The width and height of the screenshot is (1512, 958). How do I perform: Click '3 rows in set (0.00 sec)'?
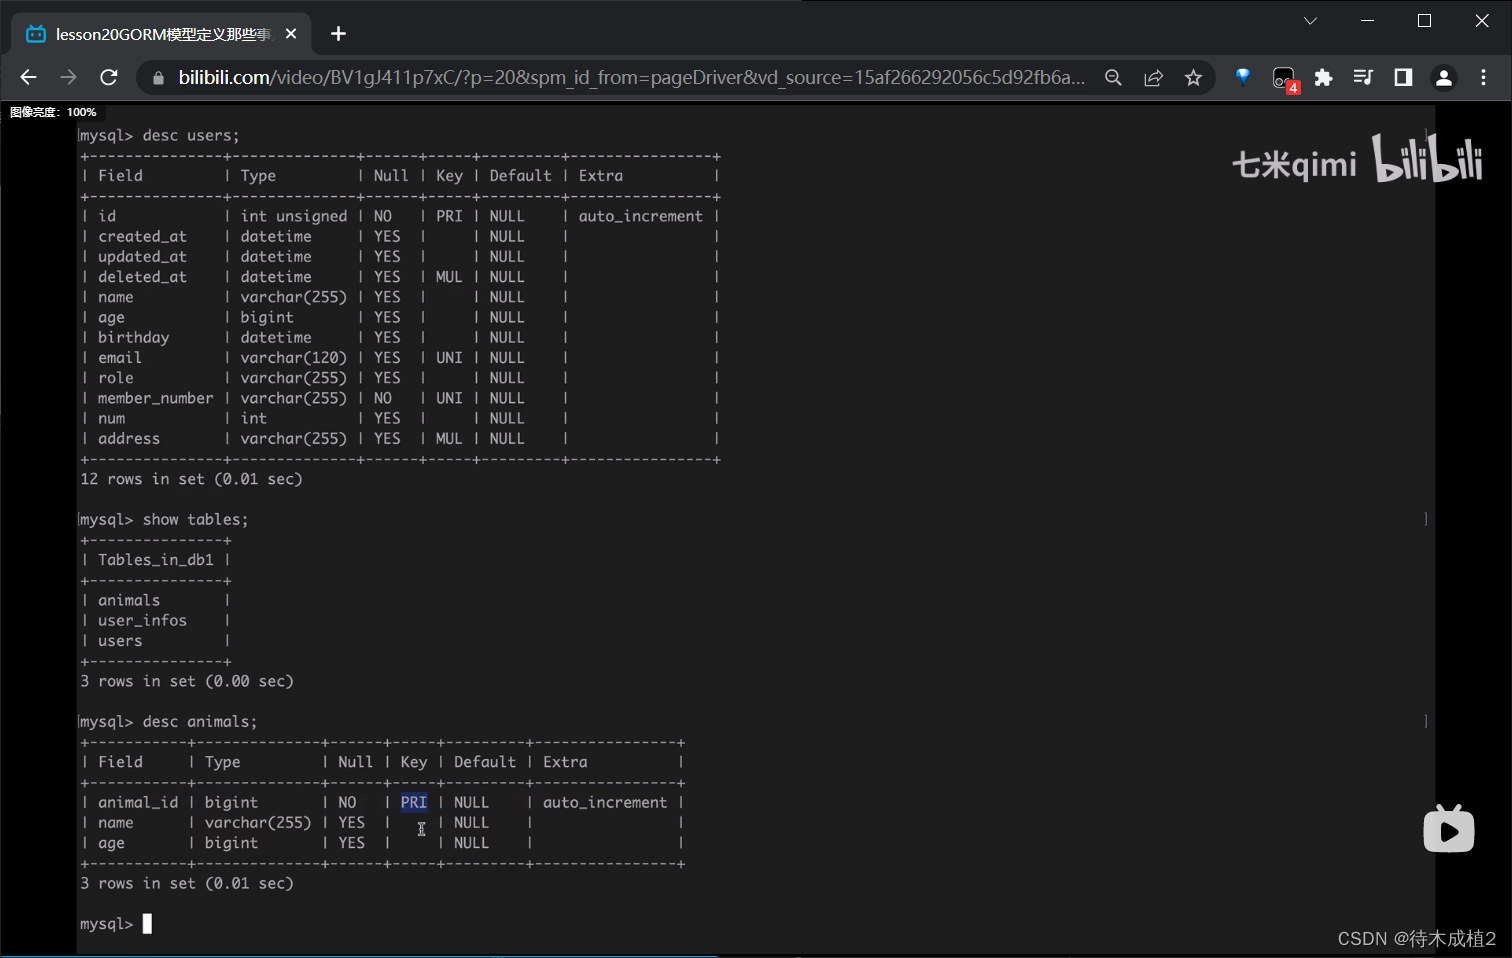(187, 681)
